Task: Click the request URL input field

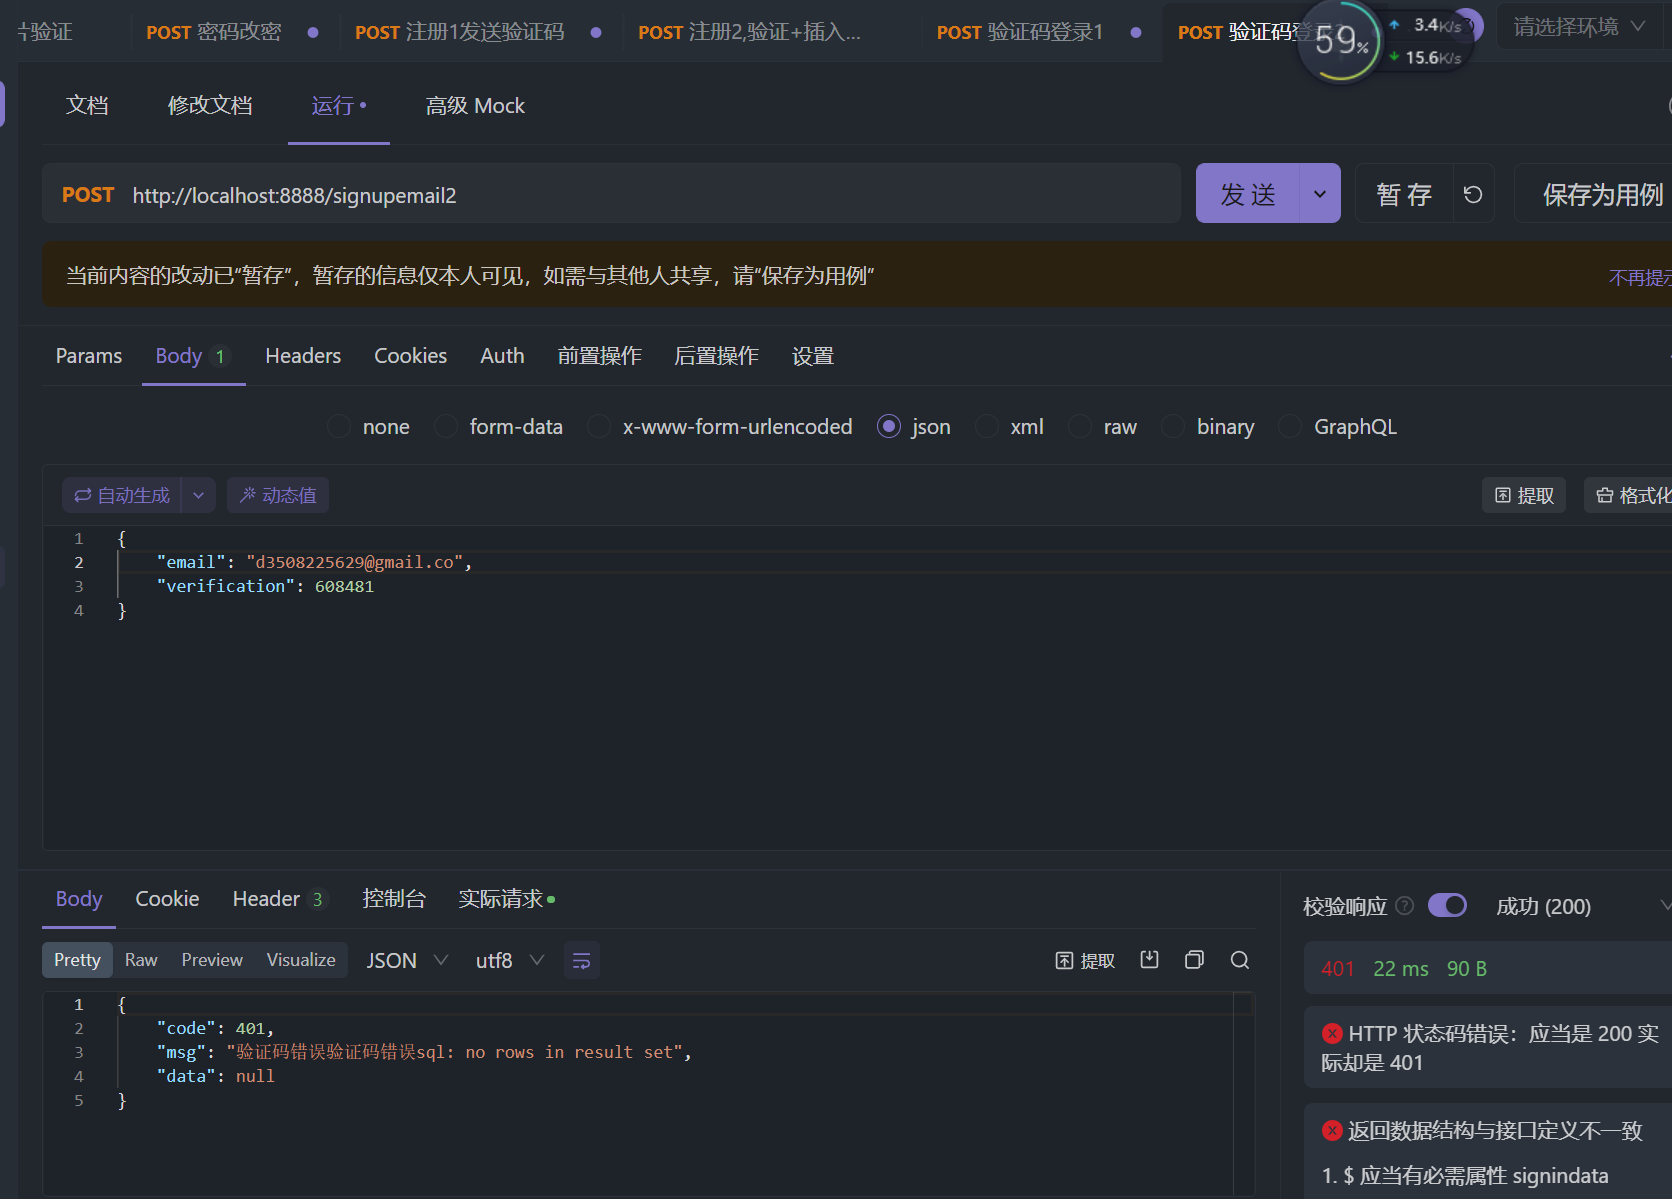Action: [x=650, y=195]
